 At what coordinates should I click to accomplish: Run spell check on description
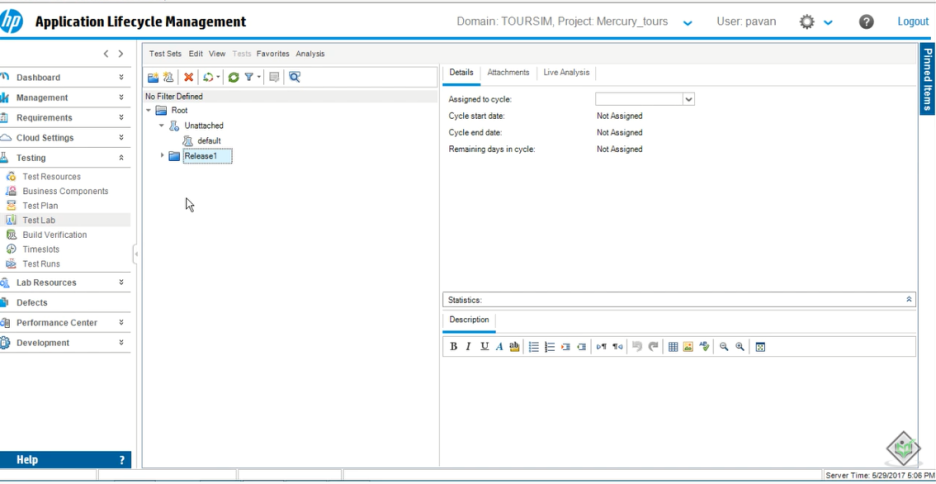[x=704, y=347]
